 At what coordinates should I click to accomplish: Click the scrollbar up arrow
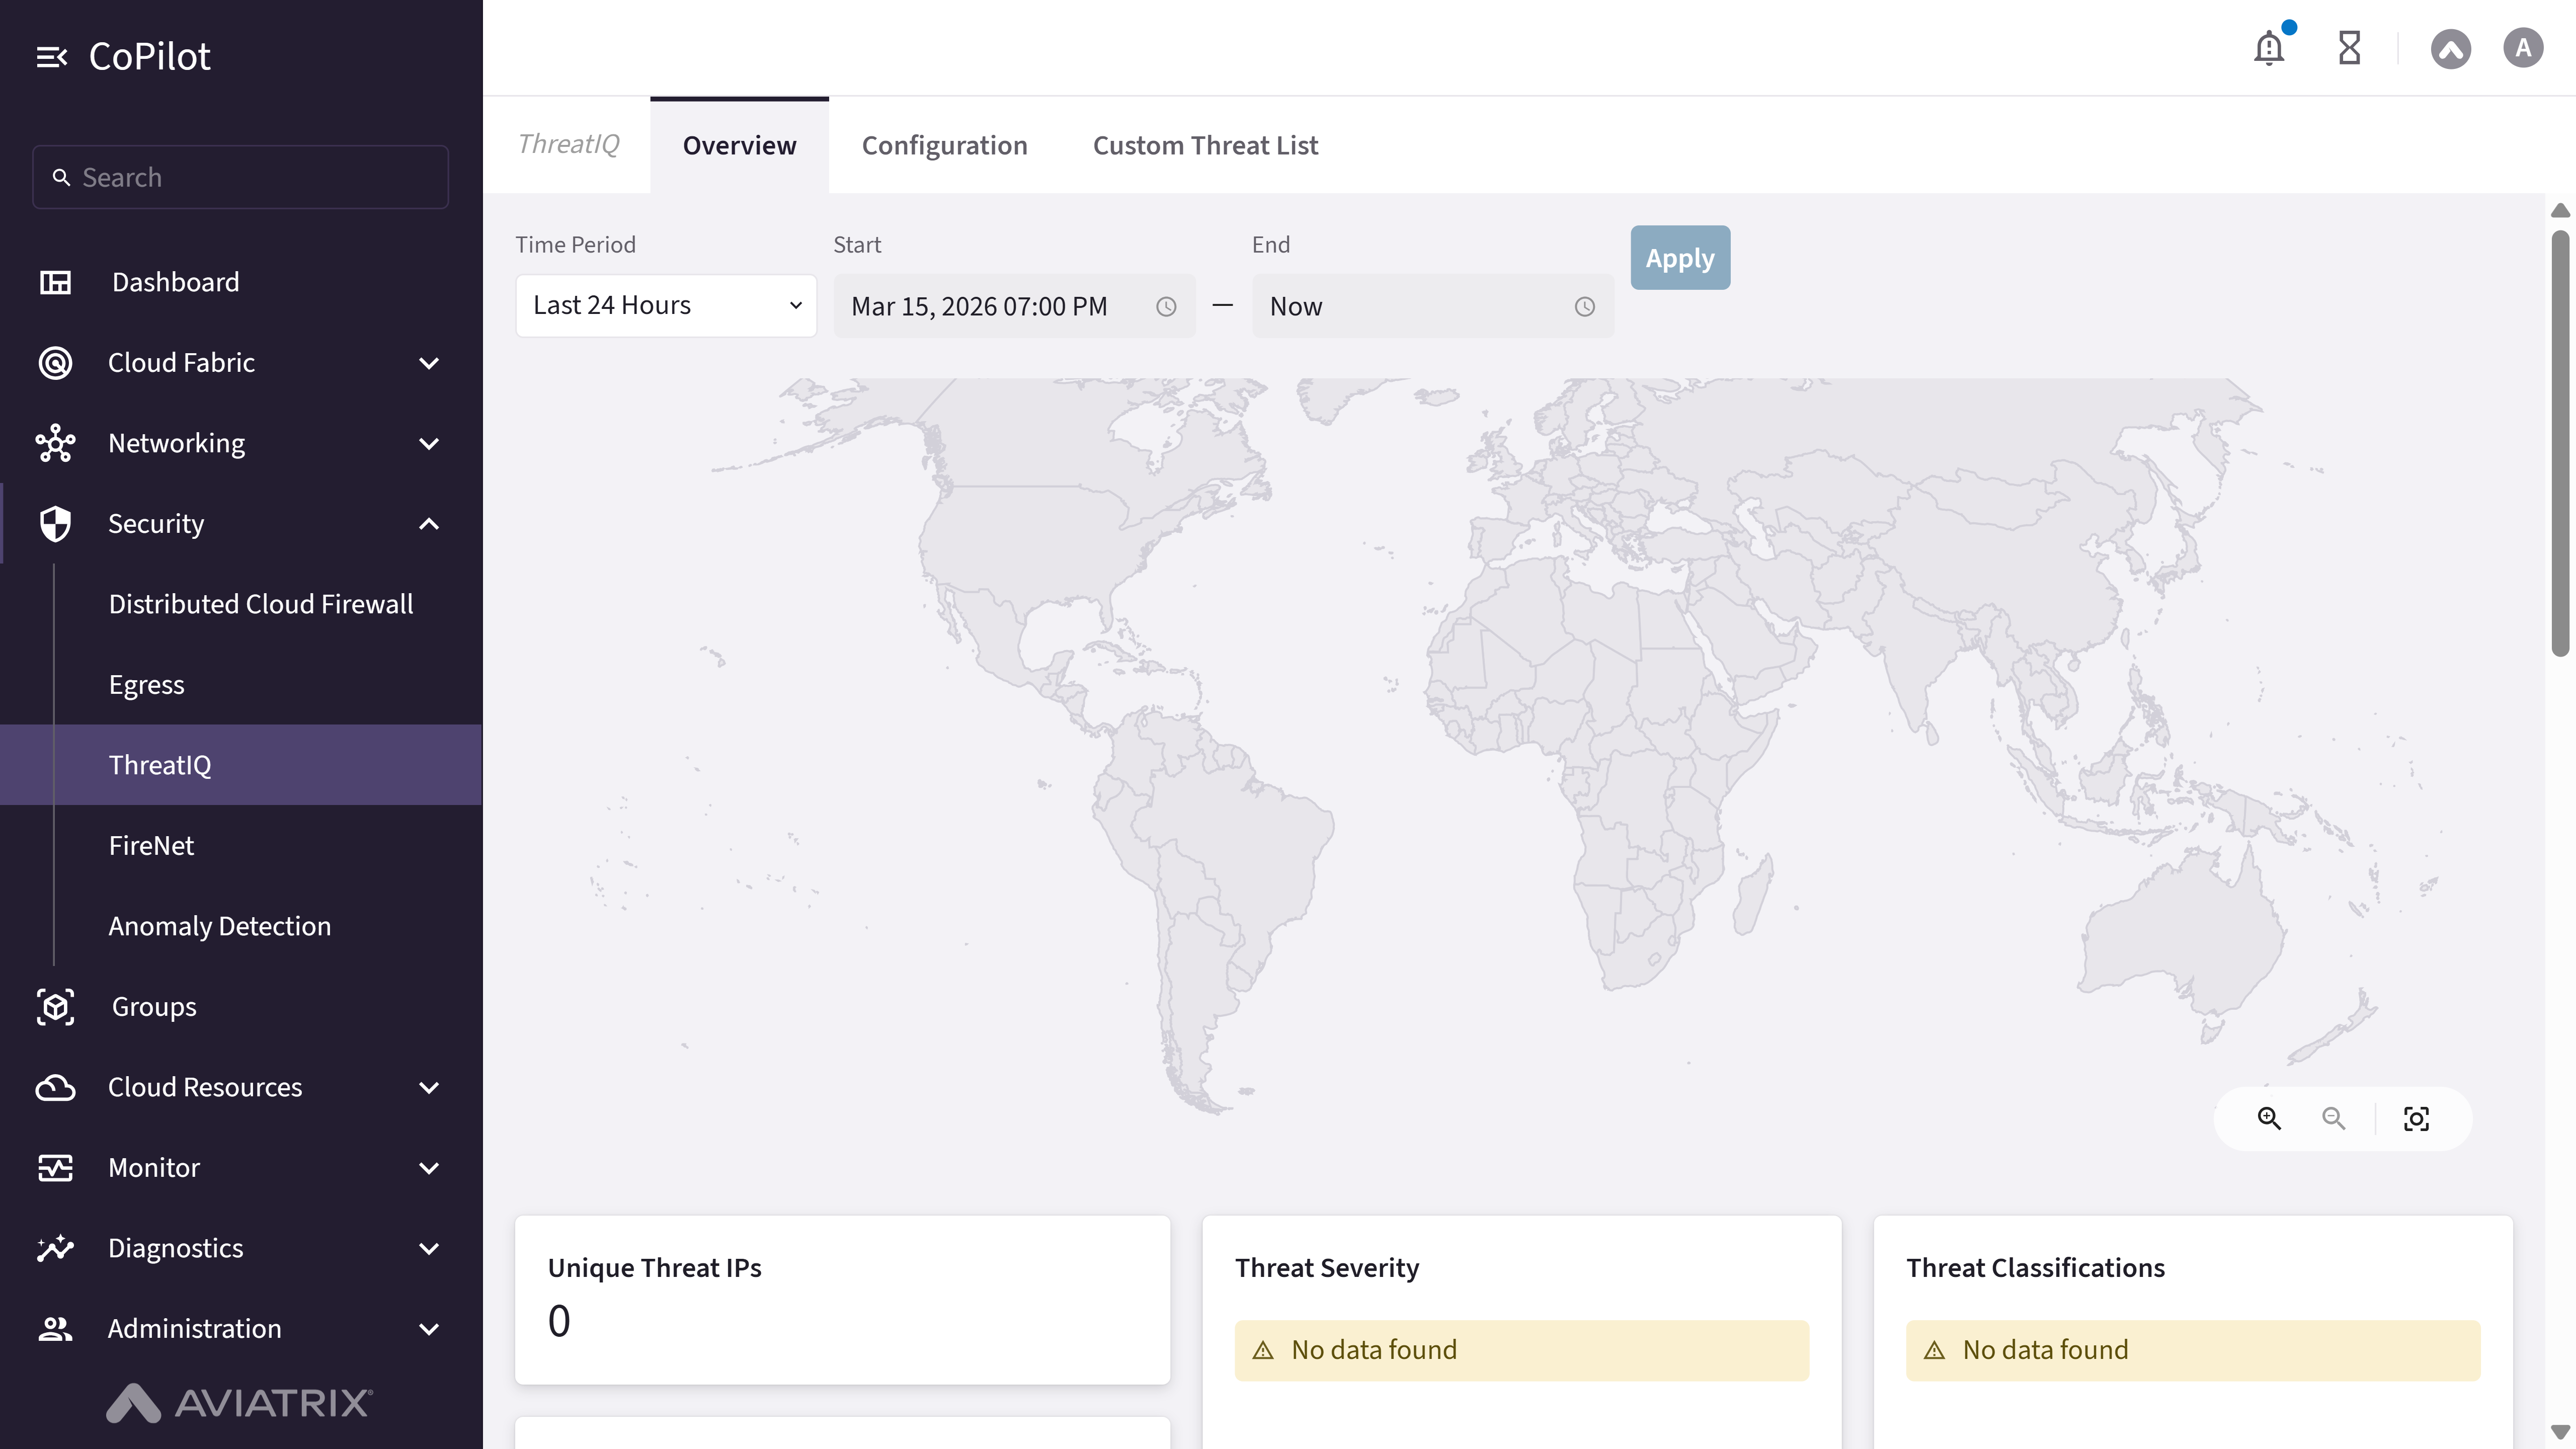[2560, 210]
